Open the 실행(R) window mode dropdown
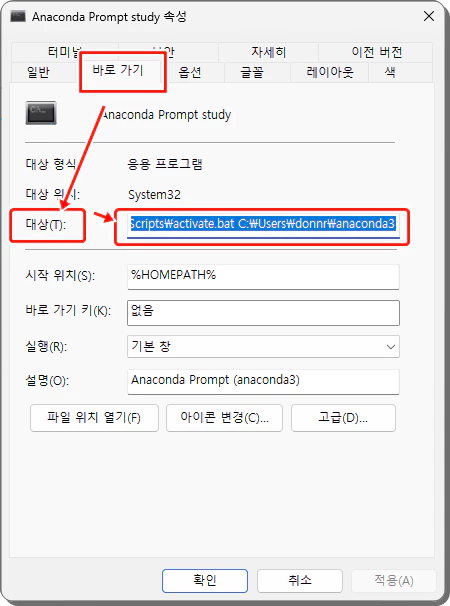 coord(263,346)
